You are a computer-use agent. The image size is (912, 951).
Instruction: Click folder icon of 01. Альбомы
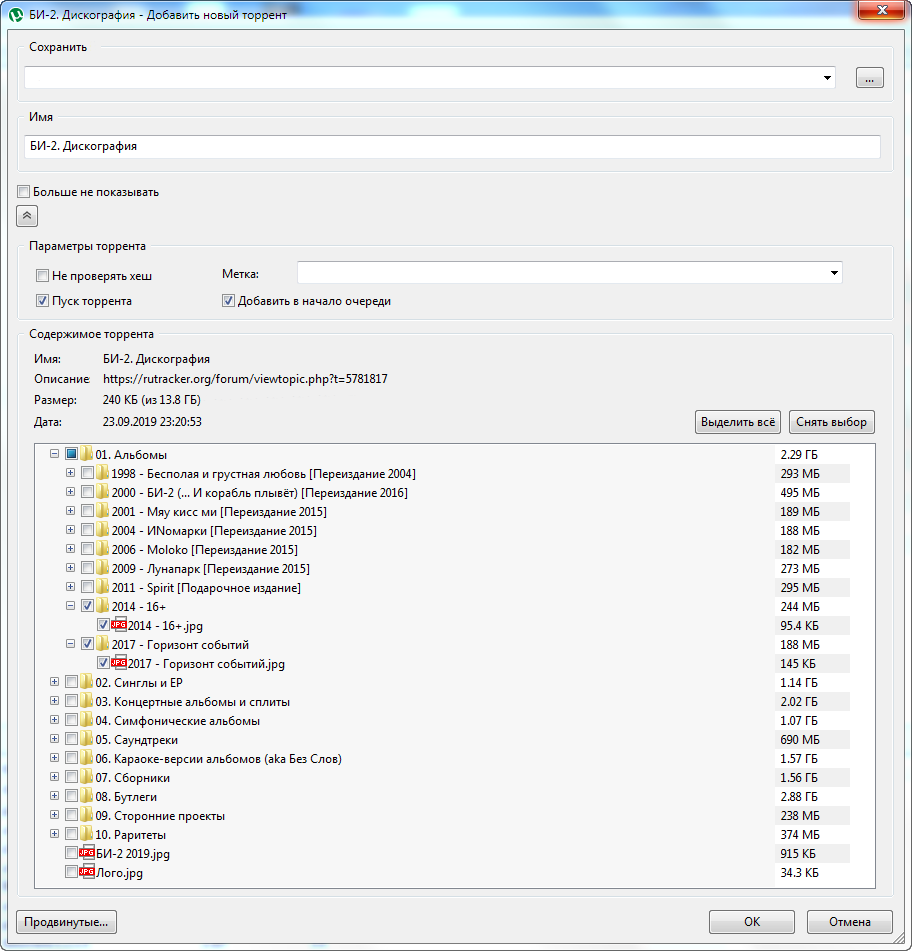[86, 454]
